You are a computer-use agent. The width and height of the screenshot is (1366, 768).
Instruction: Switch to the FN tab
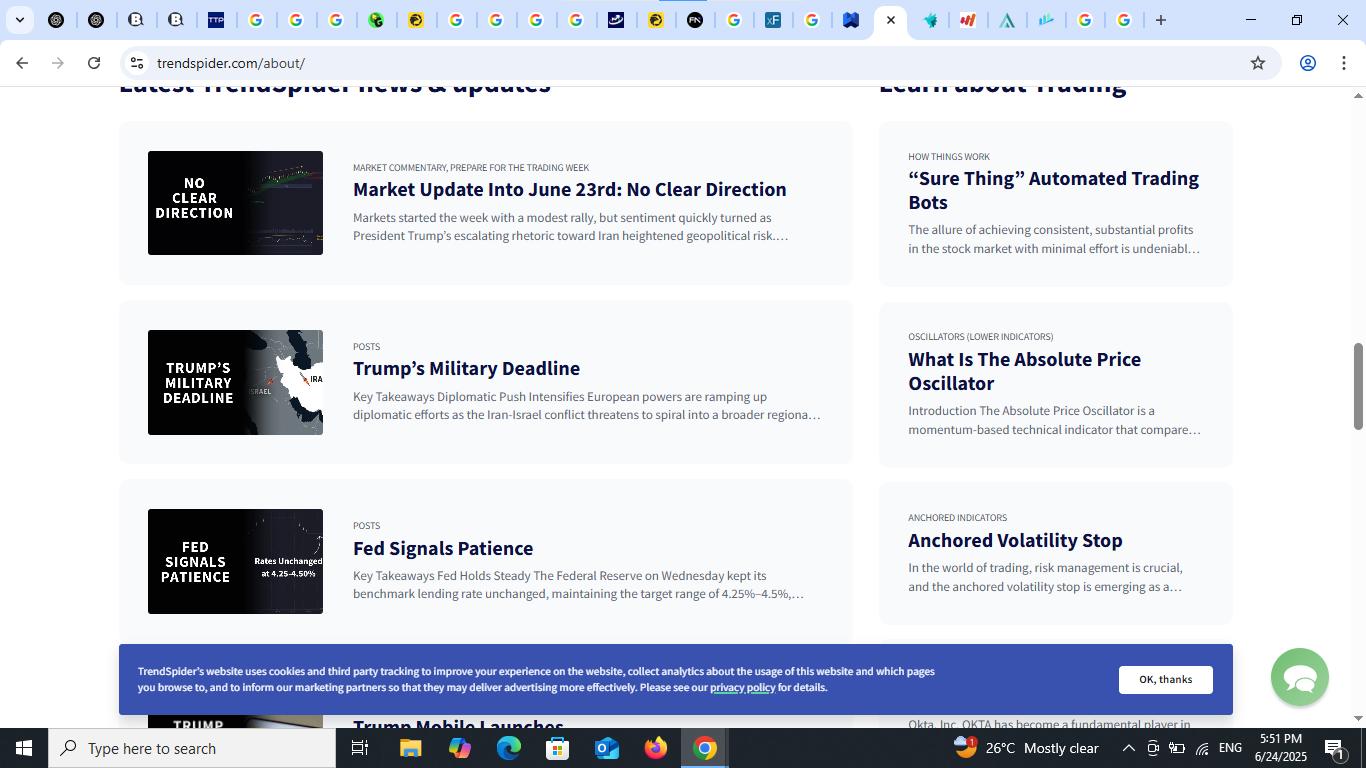(x=695, y=20)
